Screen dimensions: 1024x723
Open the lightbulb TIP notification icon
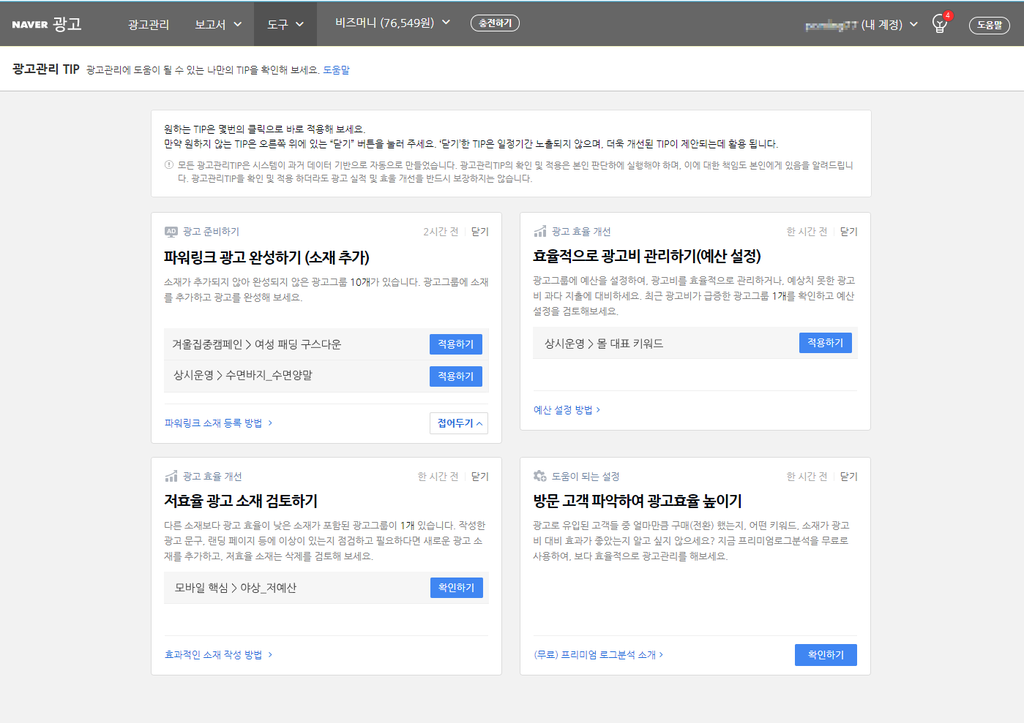point(940,24)
